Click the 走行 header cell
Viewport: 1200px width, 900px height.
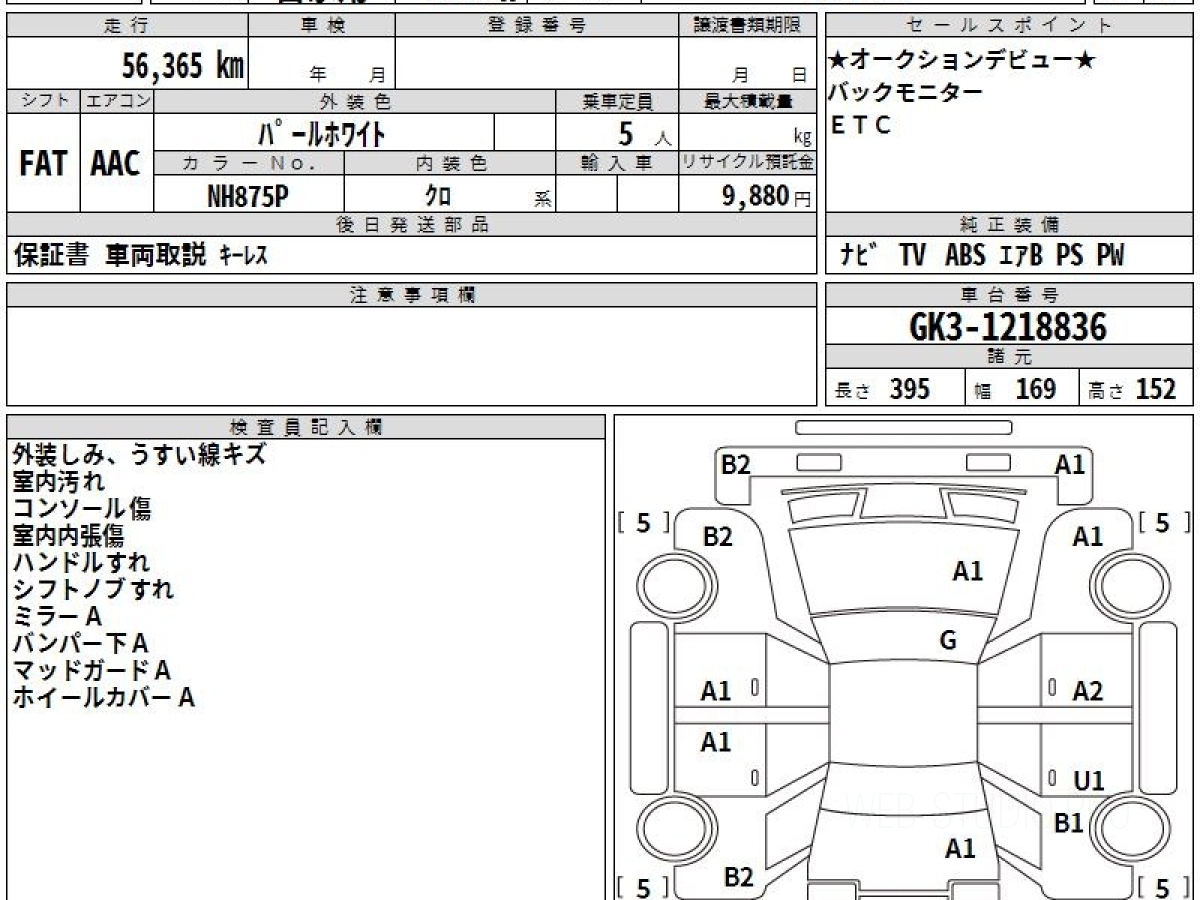pyautogui.click(x=126, y=26)
